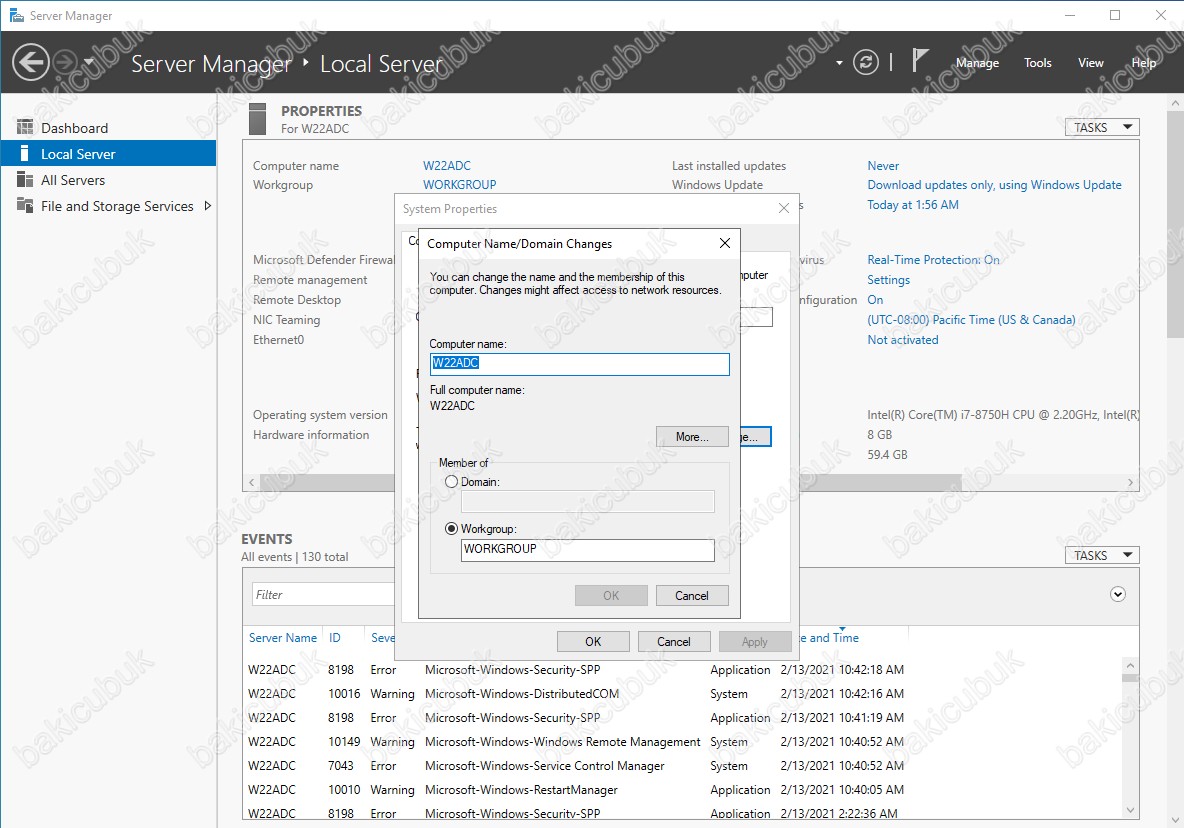Click Pacific Time zone link
Viewport: 1184px width, 828px height.
click(971, 320)
